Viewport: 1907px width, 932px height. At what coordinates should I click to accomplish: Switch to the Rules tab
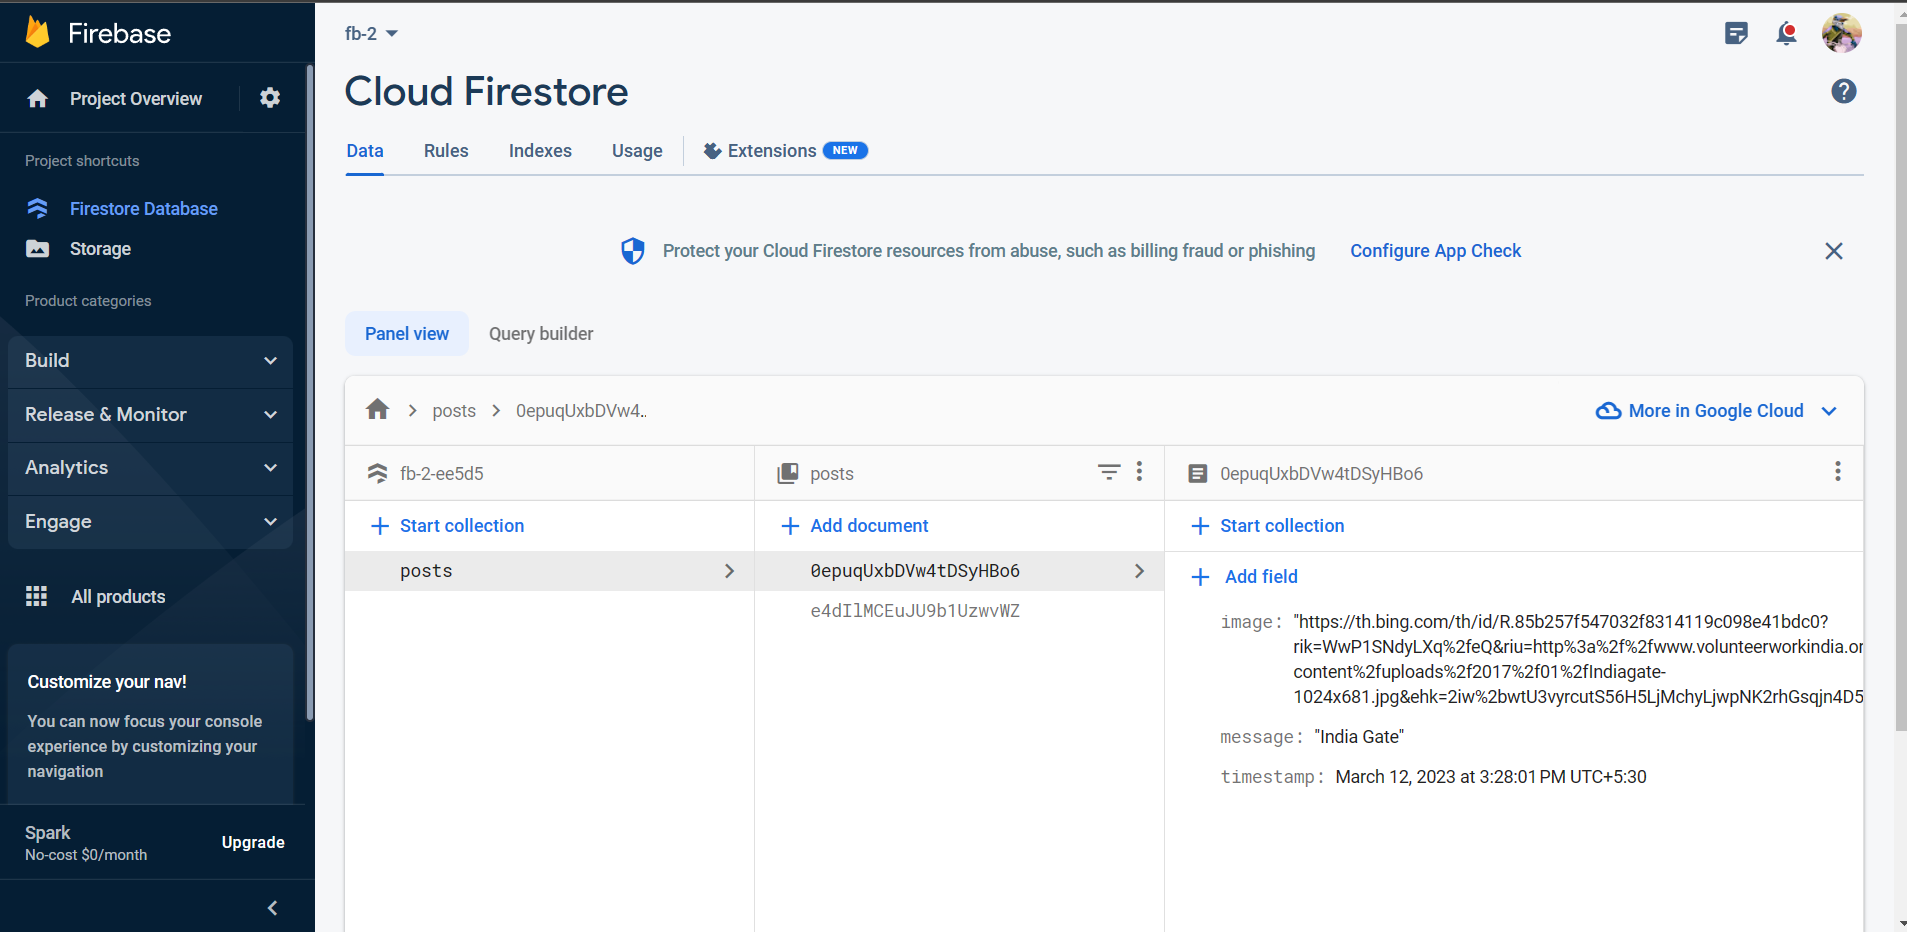446,150
